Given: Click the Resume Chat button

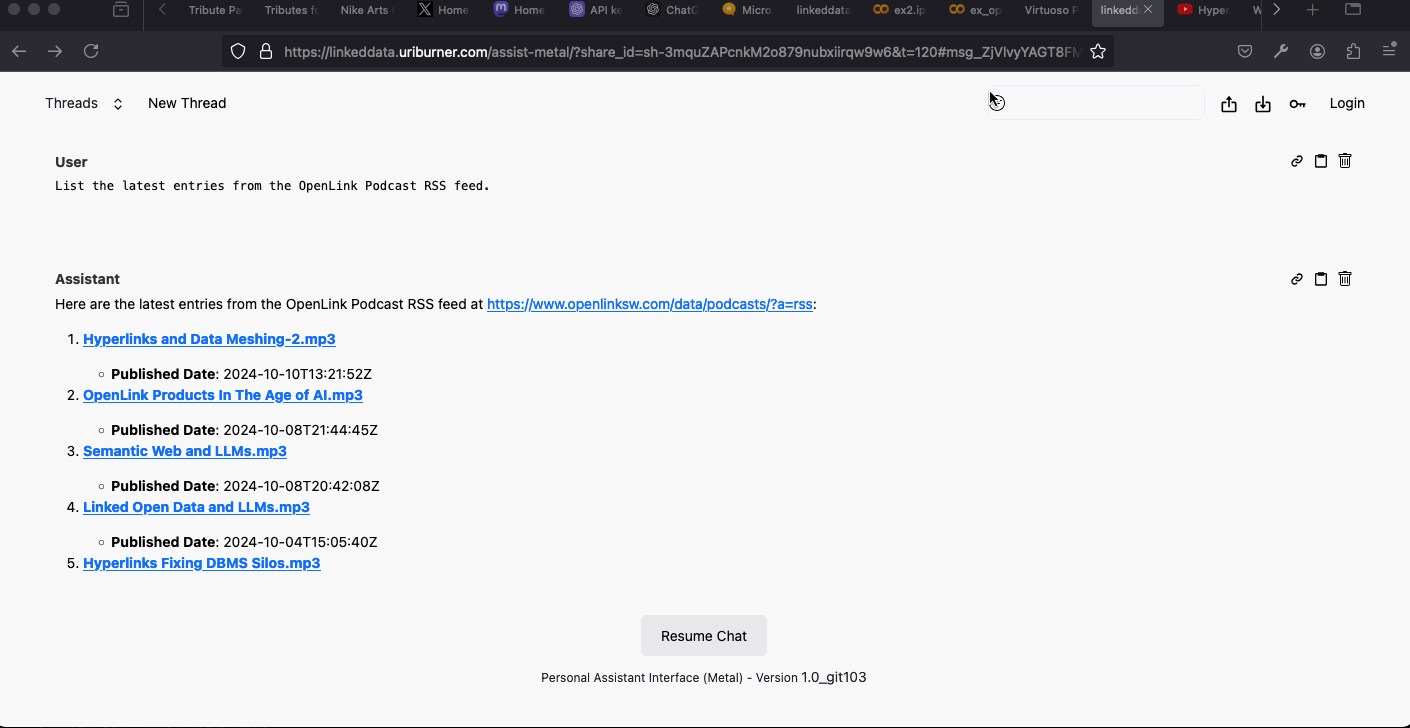Looking at the screenshot, I should click(x=704, y=636).
